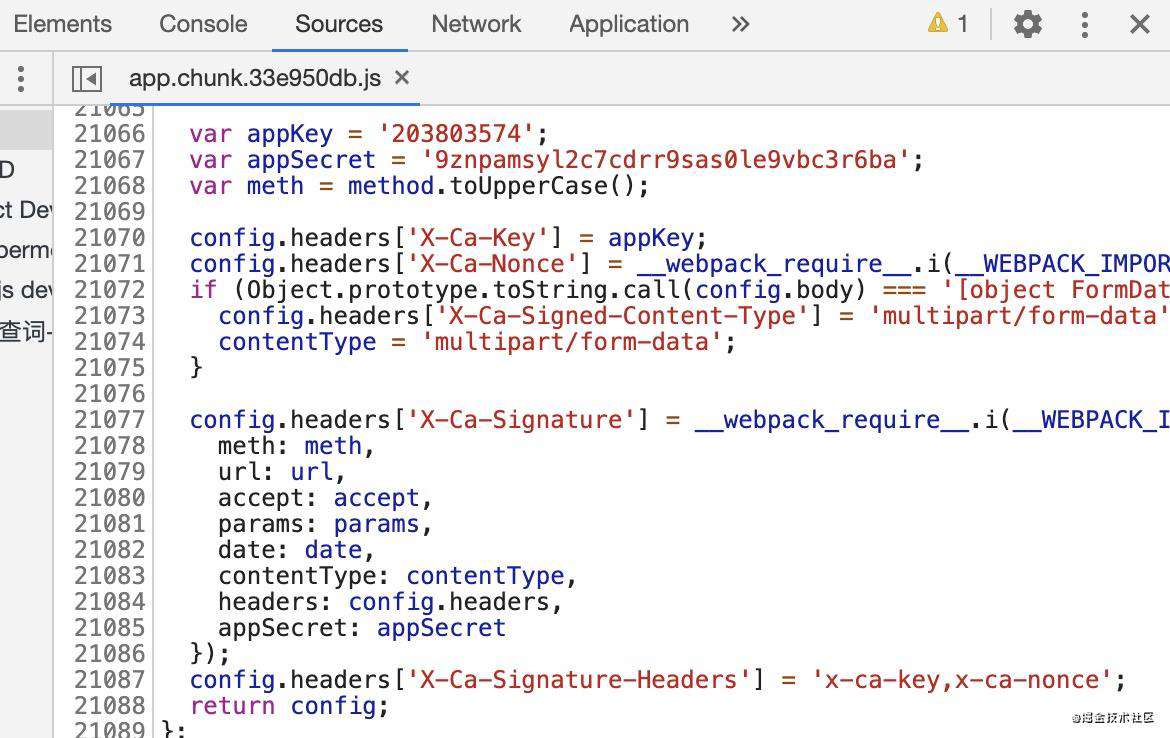Click the url: url property

pyautogui.click(x=282, y=472)
